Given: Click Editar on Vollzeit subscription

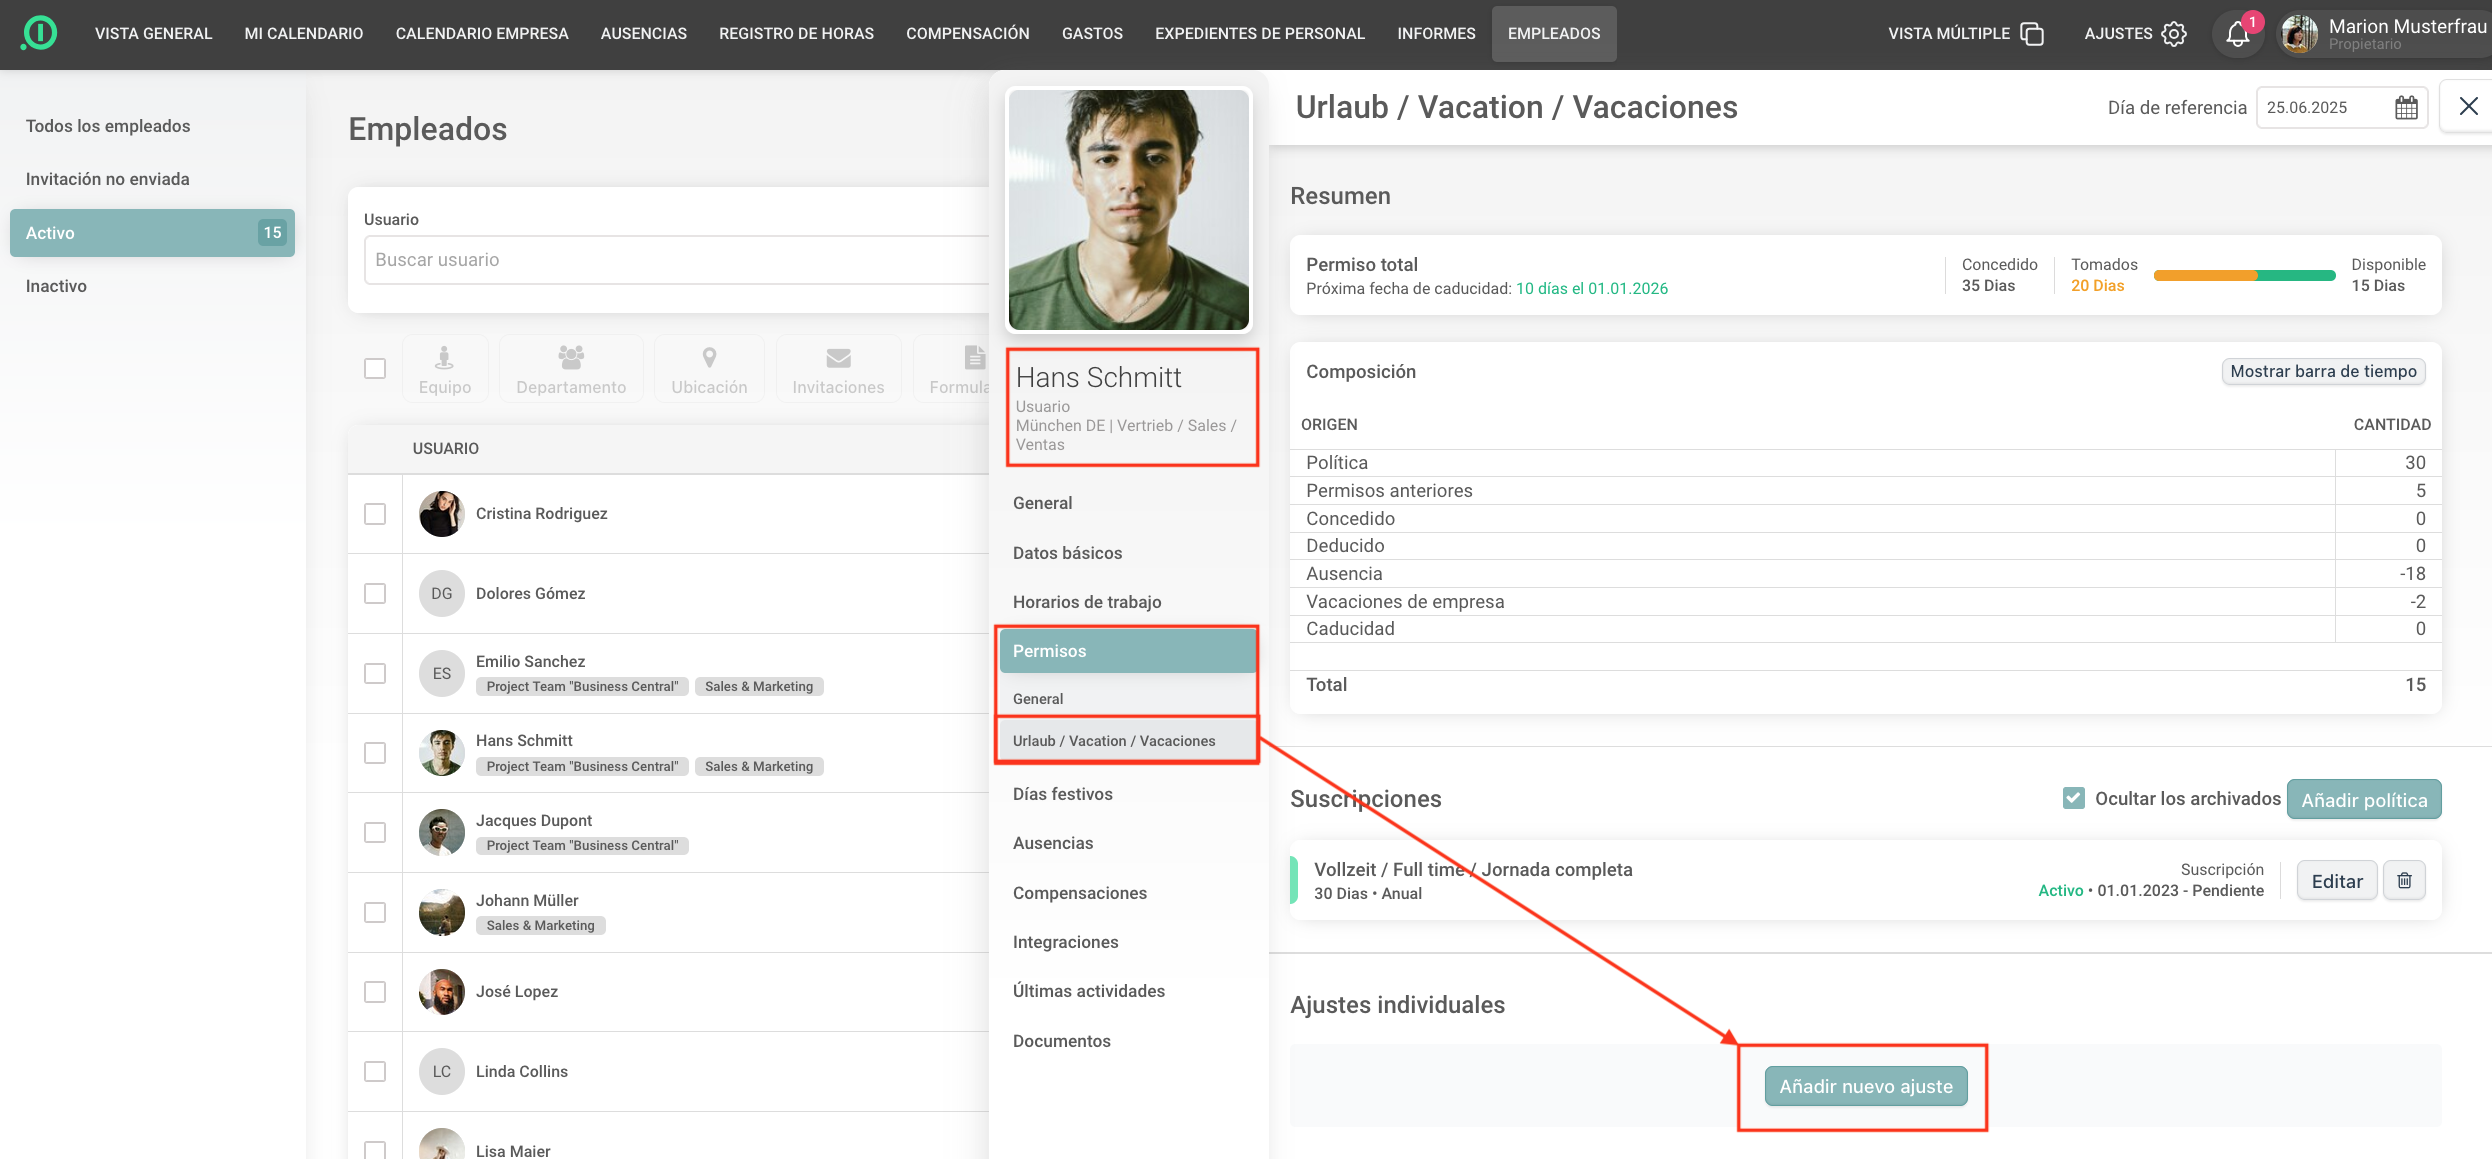Looking at the screenshot, I should [x=2336, y=881].
